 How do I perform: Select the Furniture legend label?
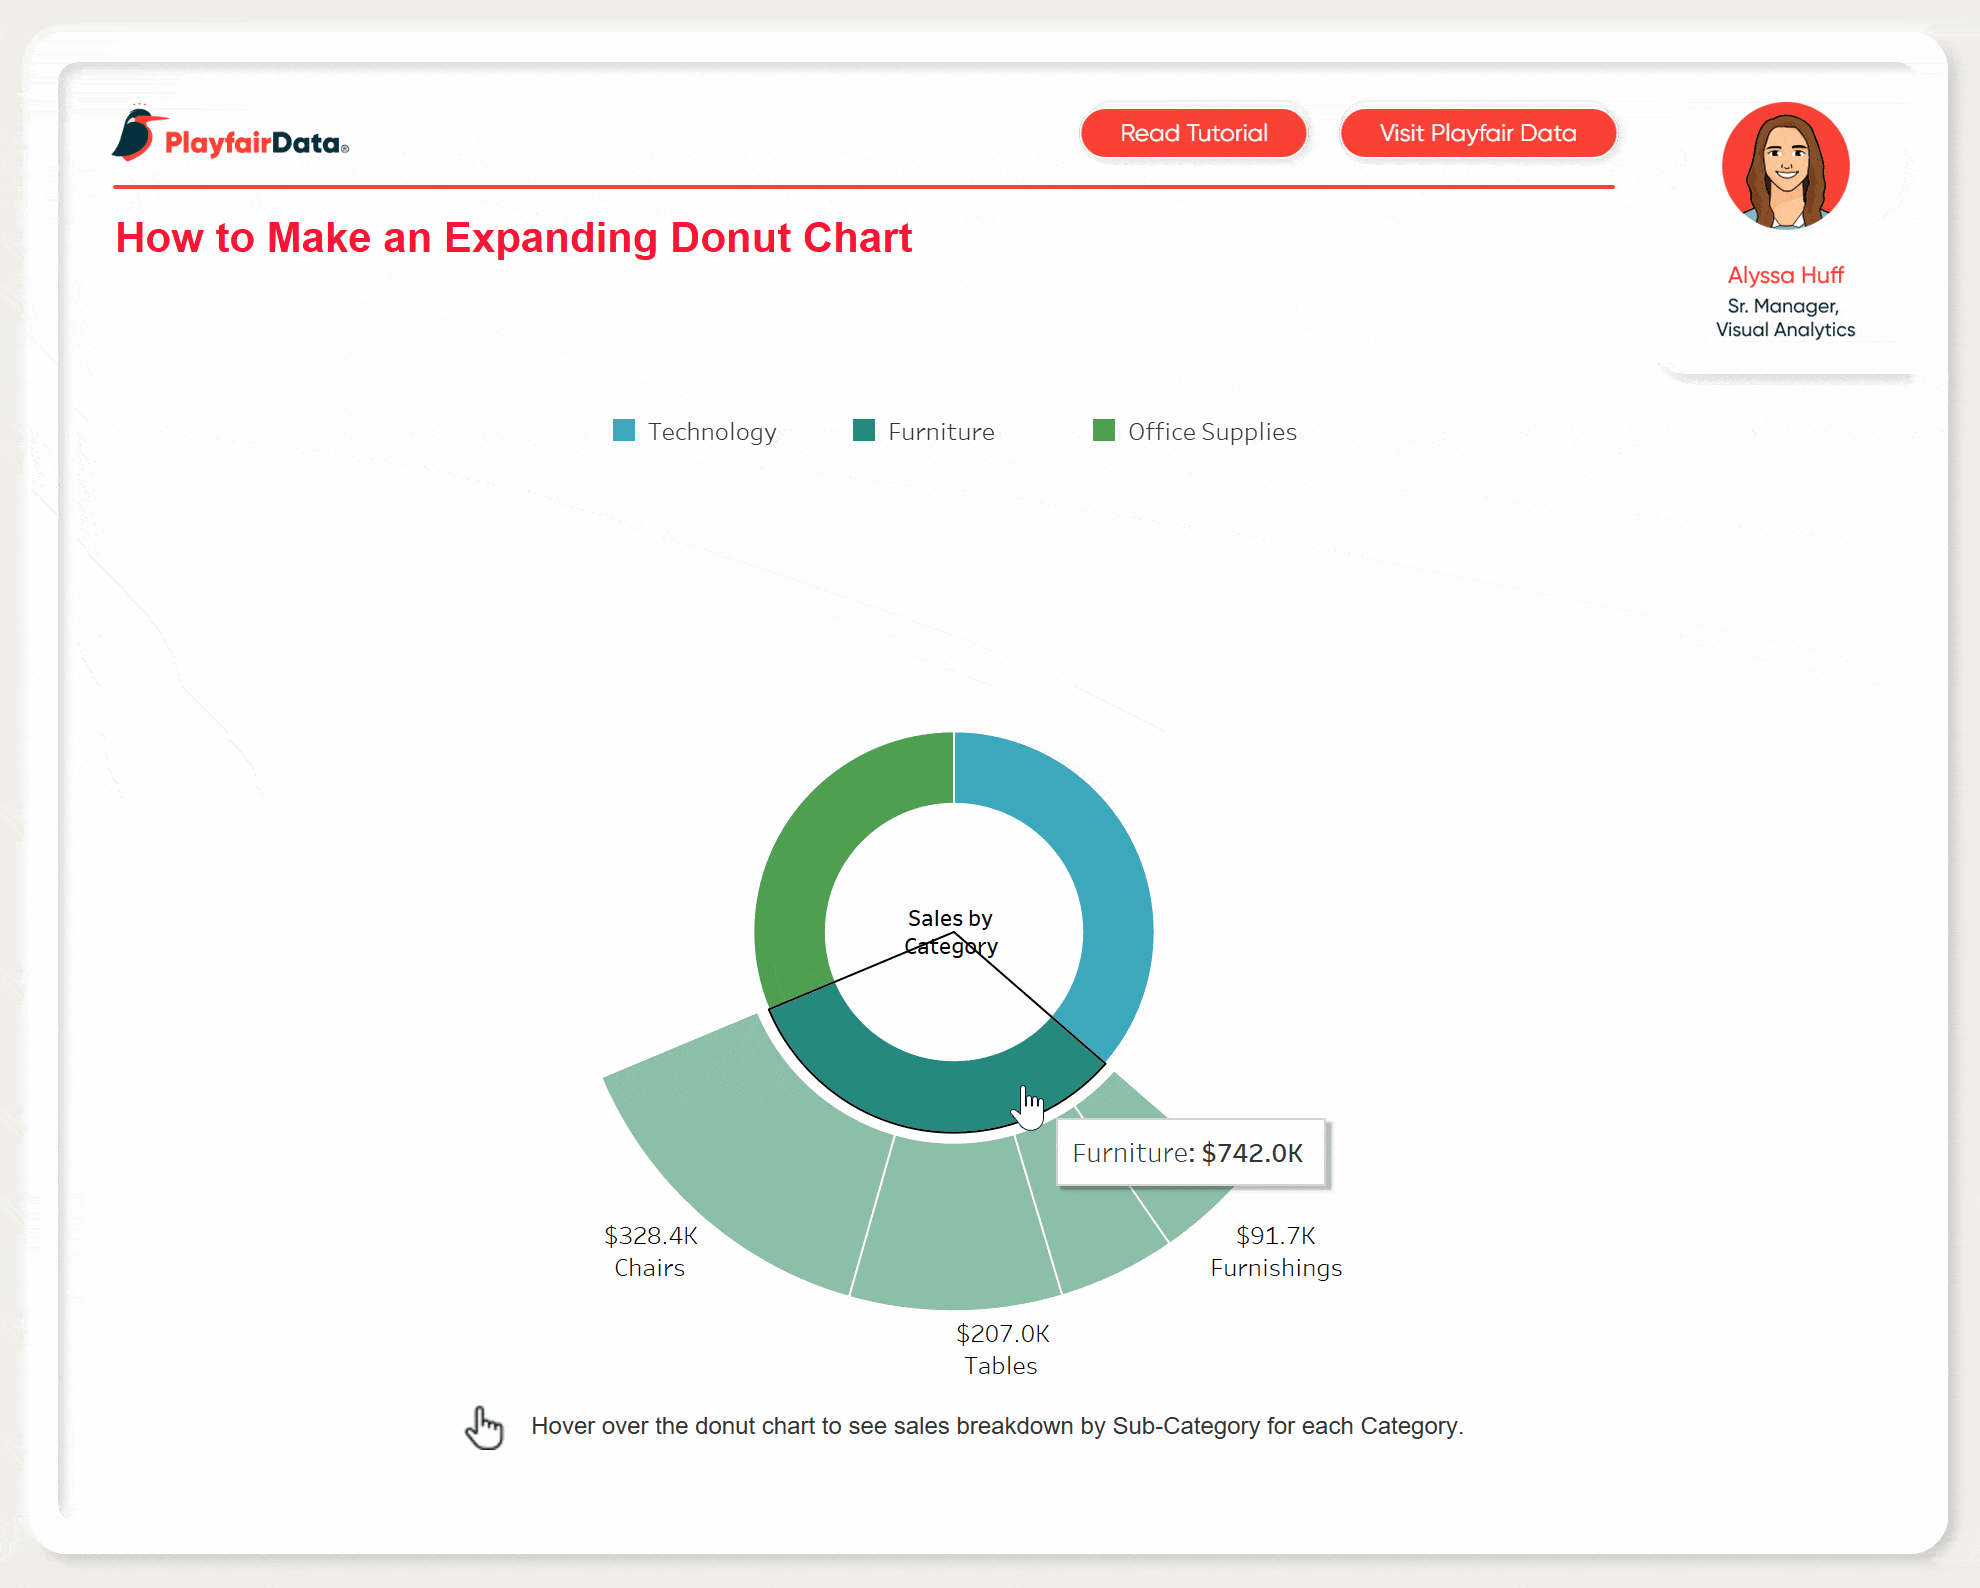point(941,432)
